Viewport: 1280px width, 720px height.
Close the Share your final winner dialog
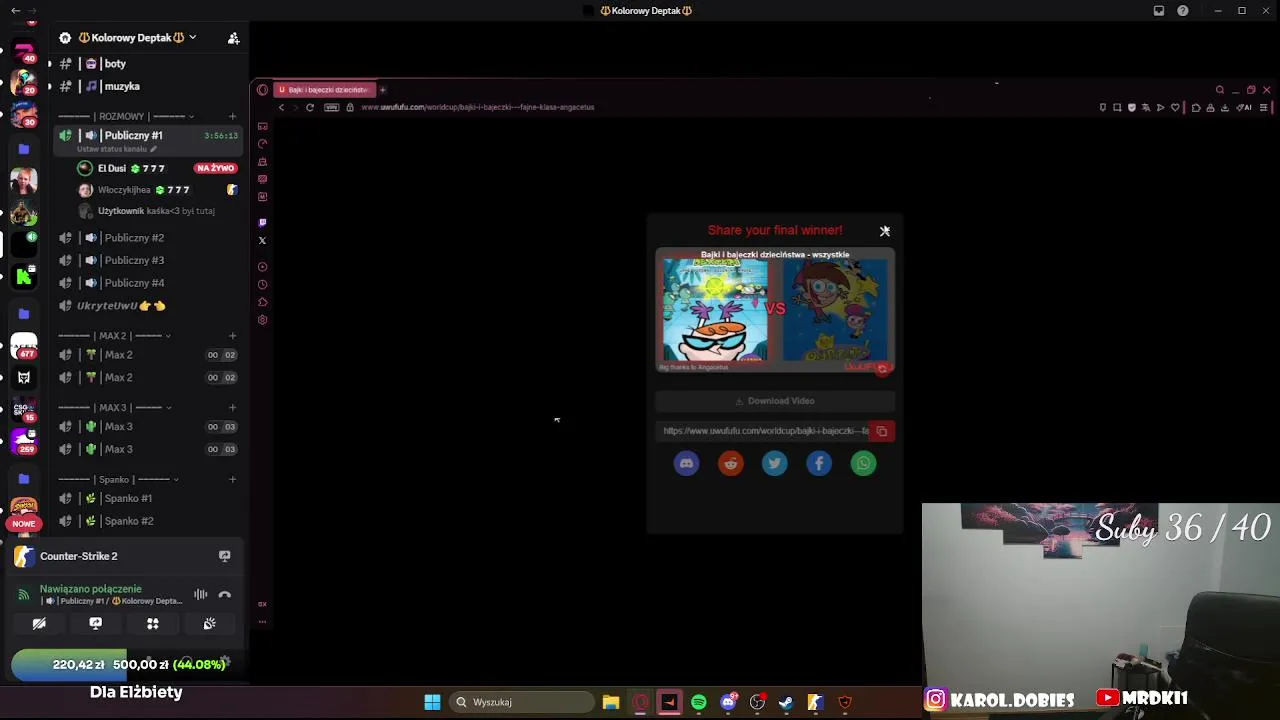885,231
